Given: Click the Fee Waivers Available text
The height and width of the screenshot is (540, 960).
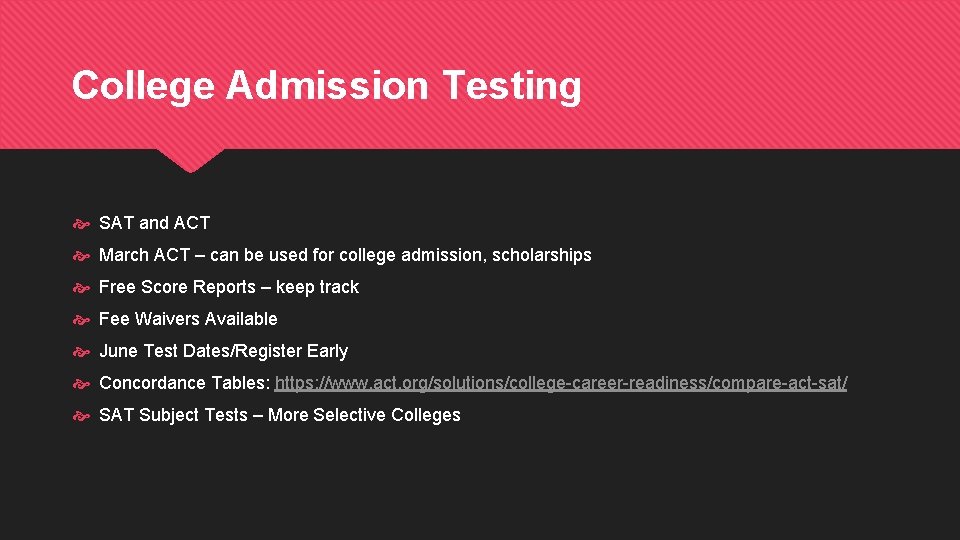Looking at the screenshot, I should coord(188,319).
